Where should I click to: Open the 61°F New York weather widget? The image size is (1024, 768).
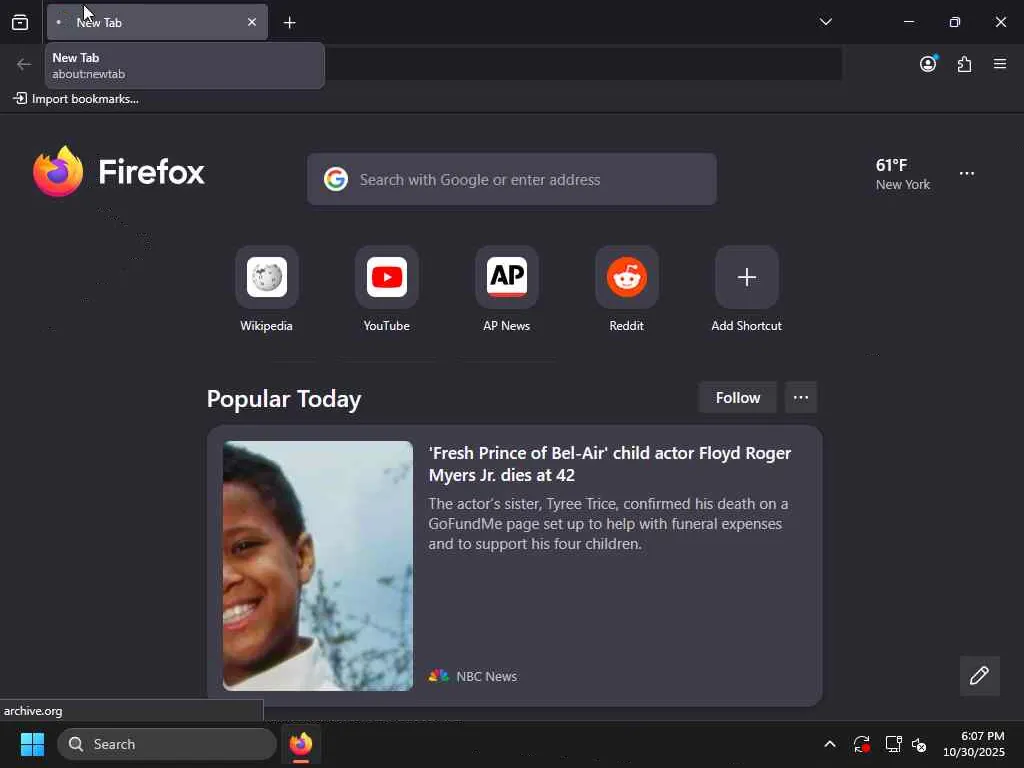(903, 174)
